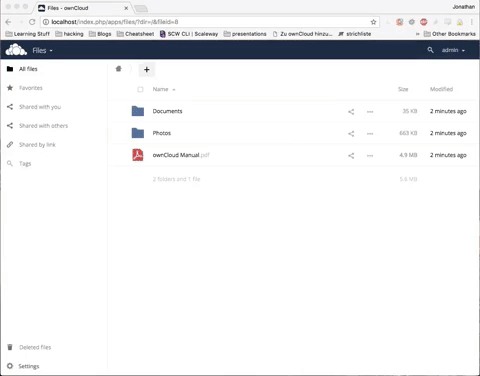Expand the Files app dropdown menu
The width and height of the screenshot is (480, 376).
pyautogui.click(x=42, y=51)
